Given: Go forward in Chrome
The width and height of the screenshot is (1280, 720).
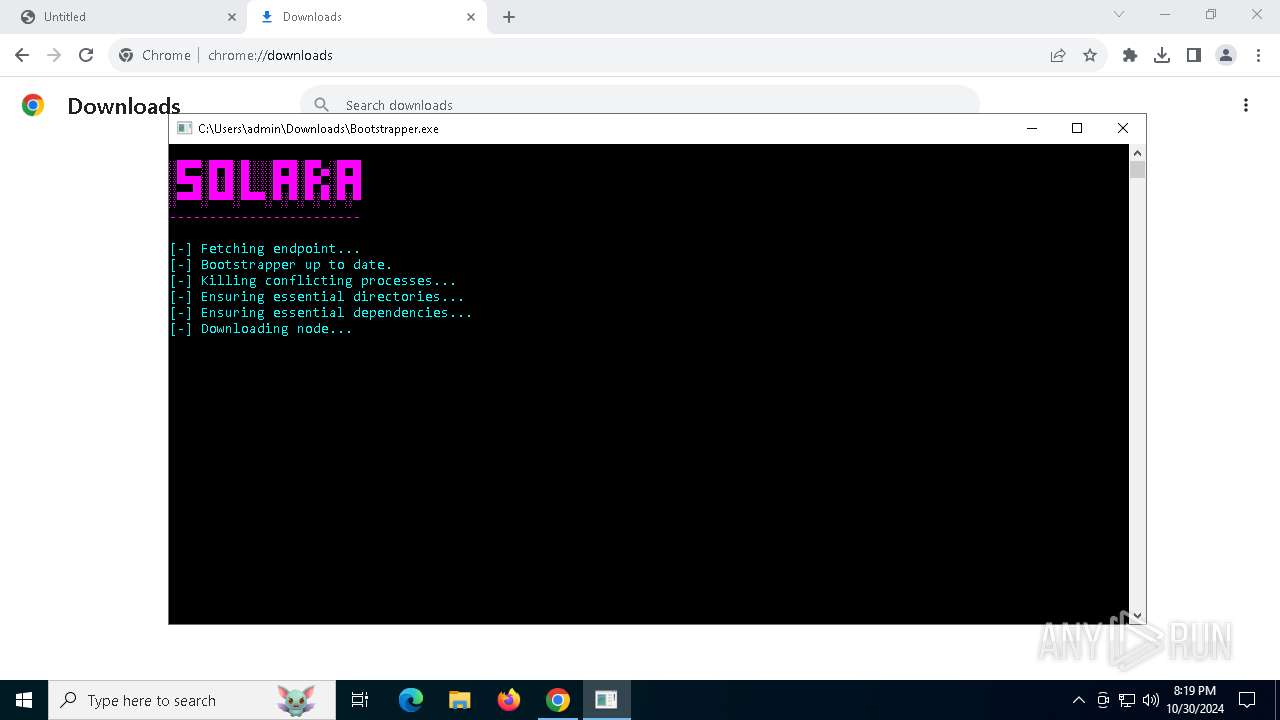Looking at the screenshot, I should [54, 55].
